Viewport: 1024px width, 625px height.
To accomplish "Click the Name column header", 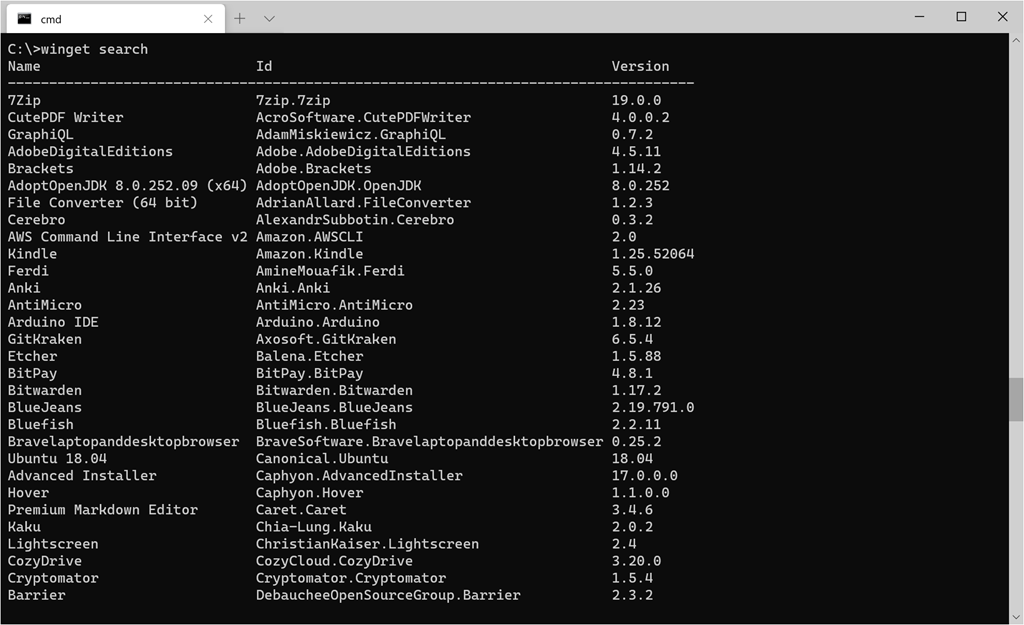I will click(24, 67).
